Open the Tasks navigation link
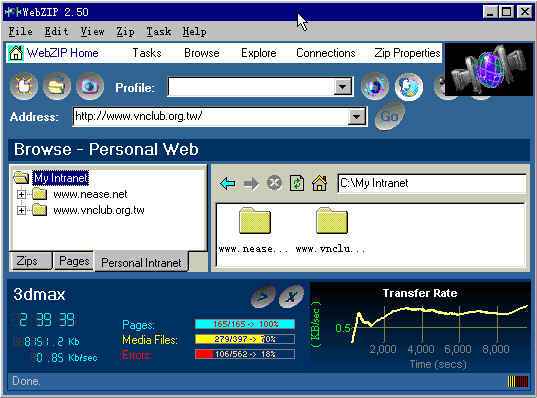The width and height of the screenshot is (537, 398). (x=147, y=53)
